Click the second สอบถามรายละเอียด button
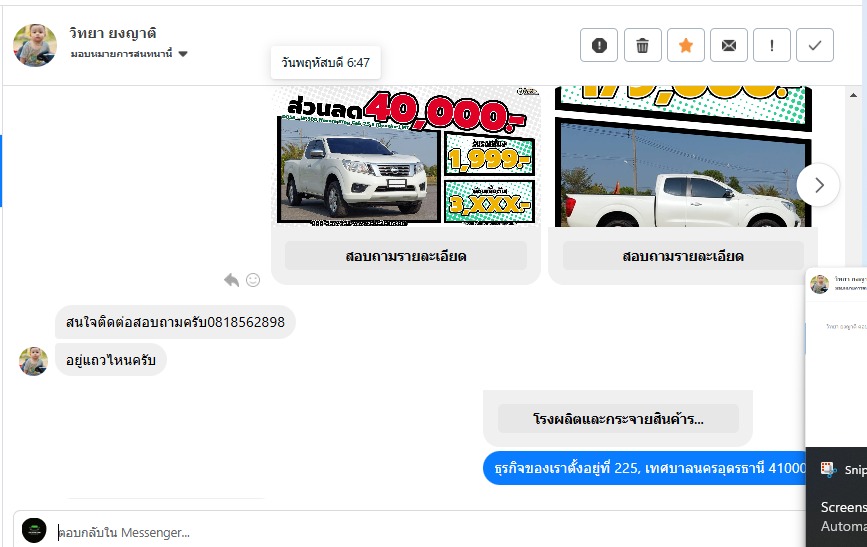The image size is (867, 547). [683, 256]
